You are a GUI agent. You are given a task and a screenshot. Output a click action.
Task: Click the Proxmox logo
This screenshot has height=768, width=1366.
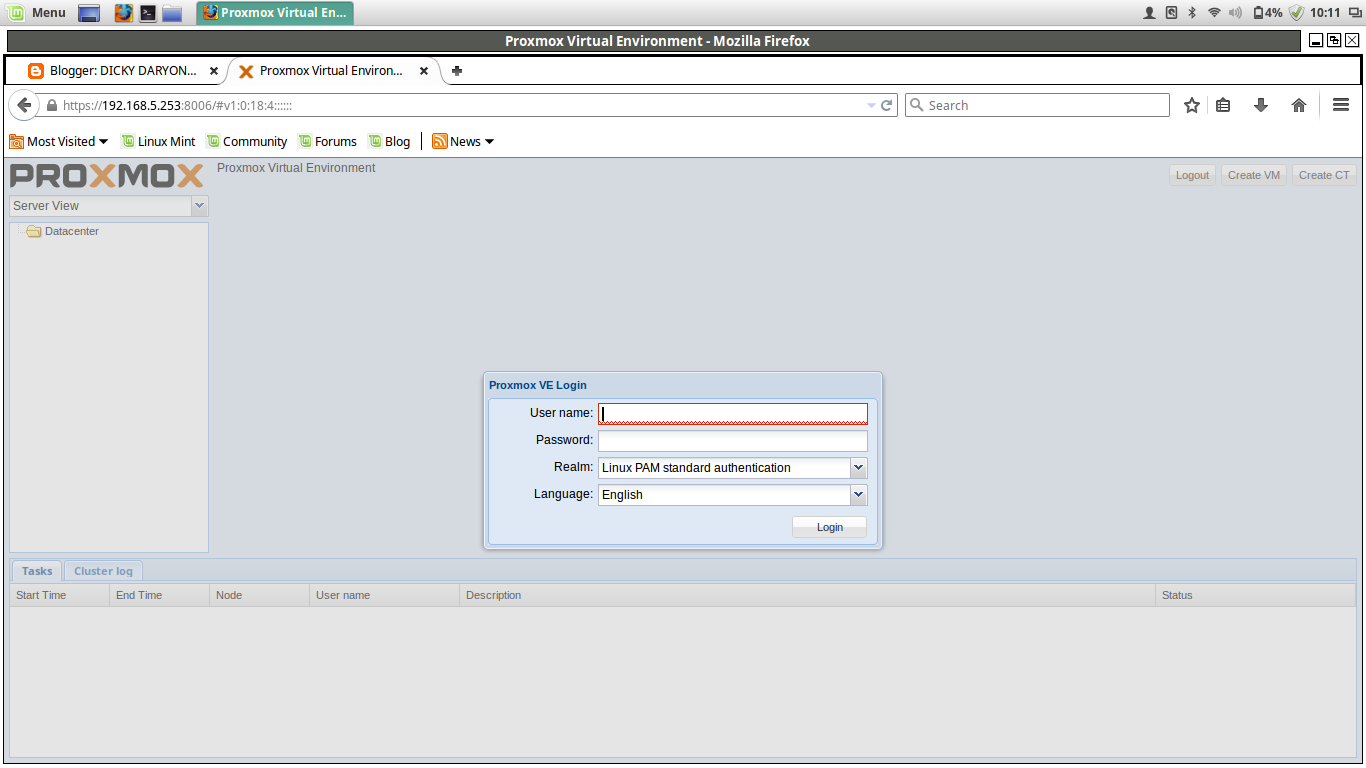[105, 176]
